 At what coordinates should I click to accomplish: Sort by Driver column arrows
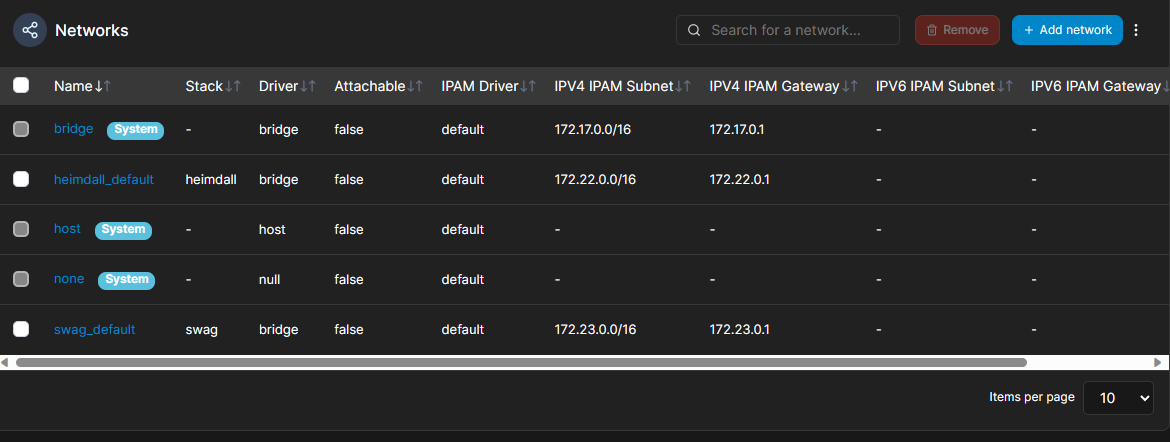coord(309,87)
